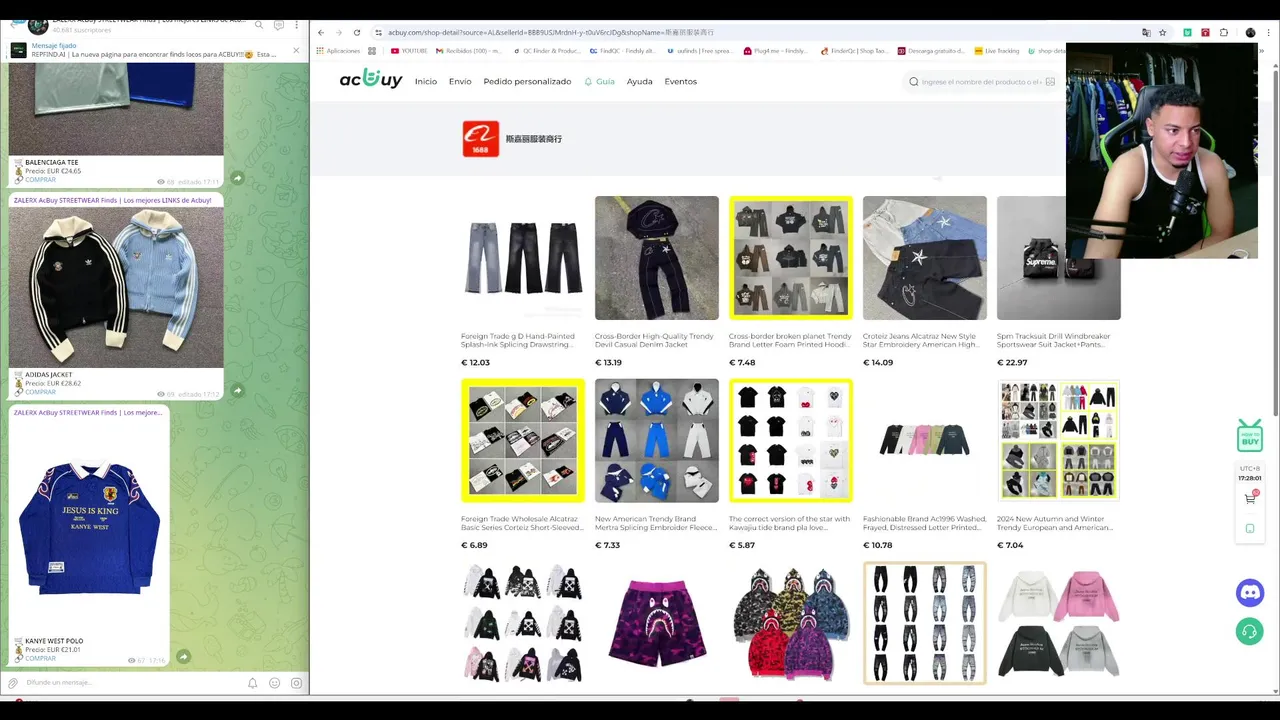
Task: Open the QC Finder & Products bookmark
Action: 546,51
